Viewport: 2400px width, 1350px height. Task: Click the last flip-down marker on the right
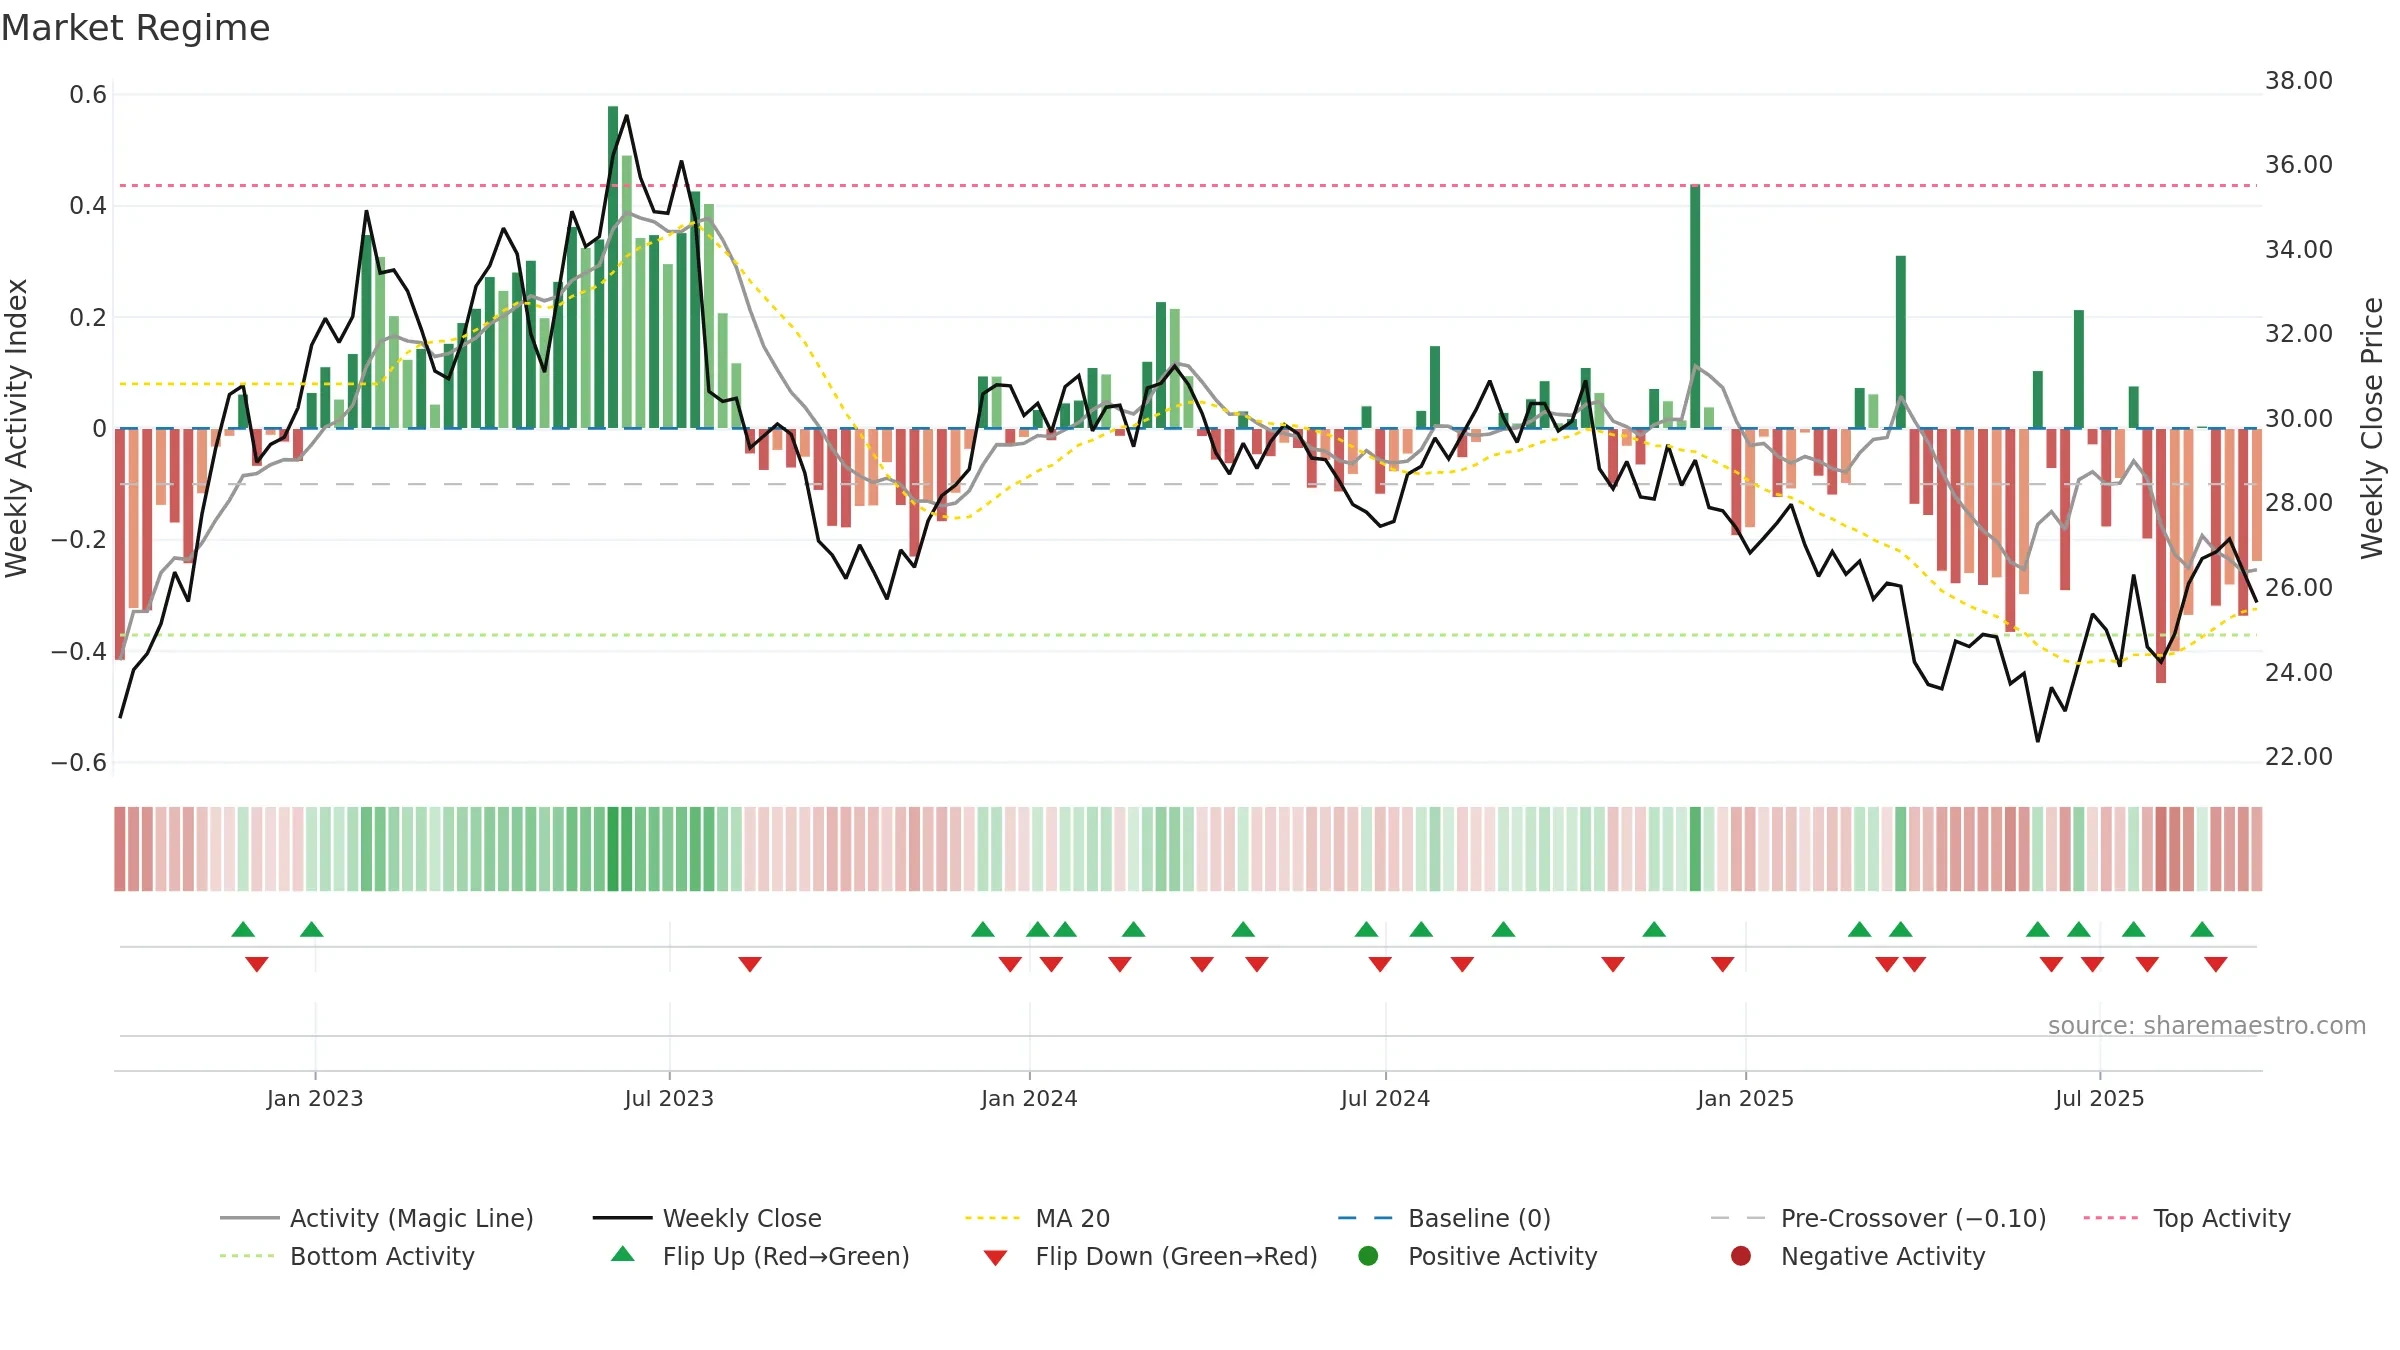pos(2215,964)
